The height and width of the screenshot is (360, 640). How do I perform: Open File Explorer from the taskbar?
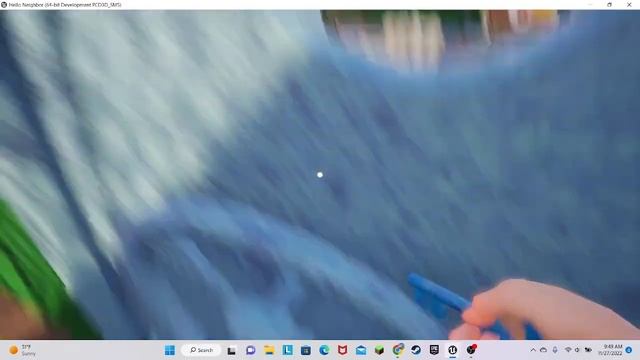[x=269, y=350]
